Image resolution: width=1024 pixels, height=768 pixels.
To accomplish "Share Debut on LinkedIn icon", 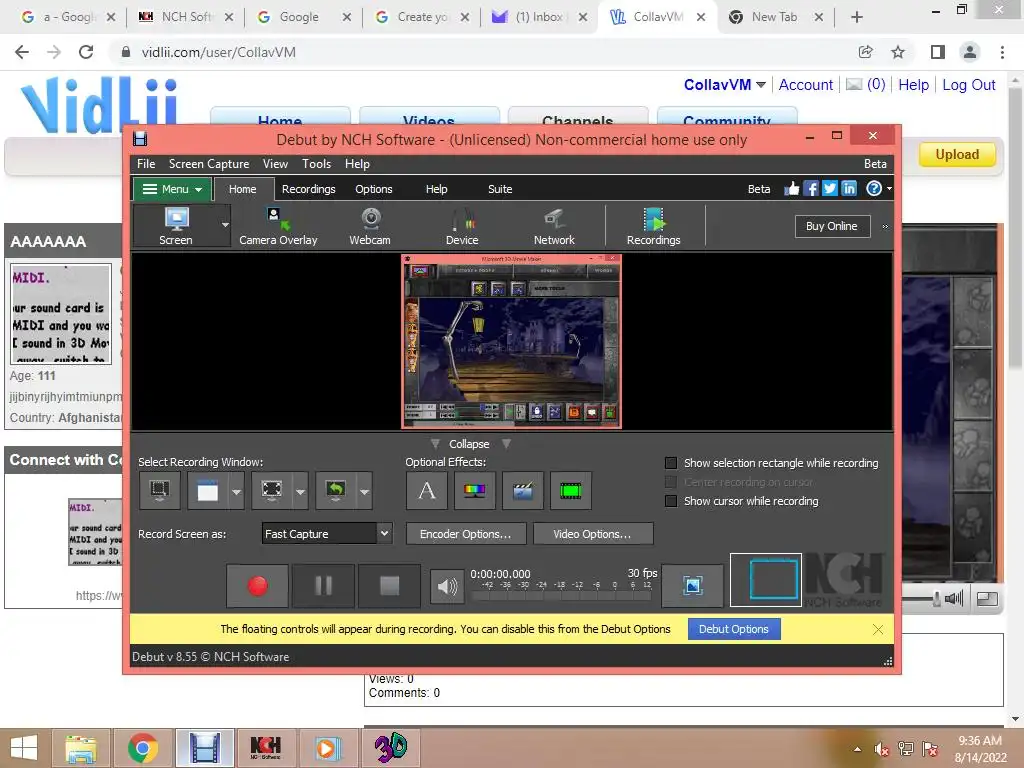I will 848,189.
